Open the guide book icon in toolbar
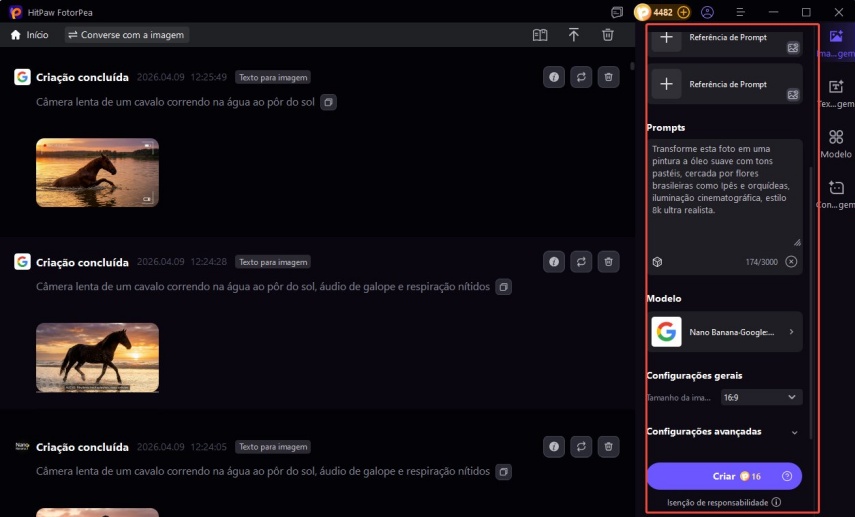 point(540,35)
